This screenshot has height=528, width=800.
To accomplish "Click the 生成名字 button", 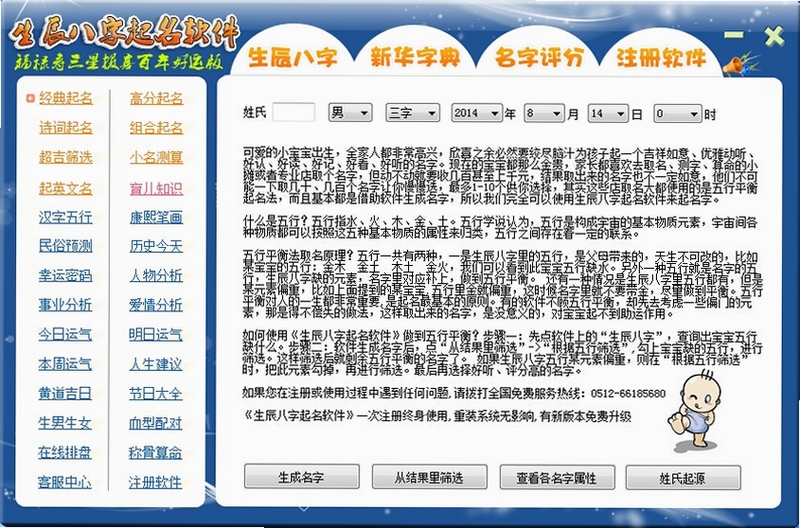I will (302, 476).
